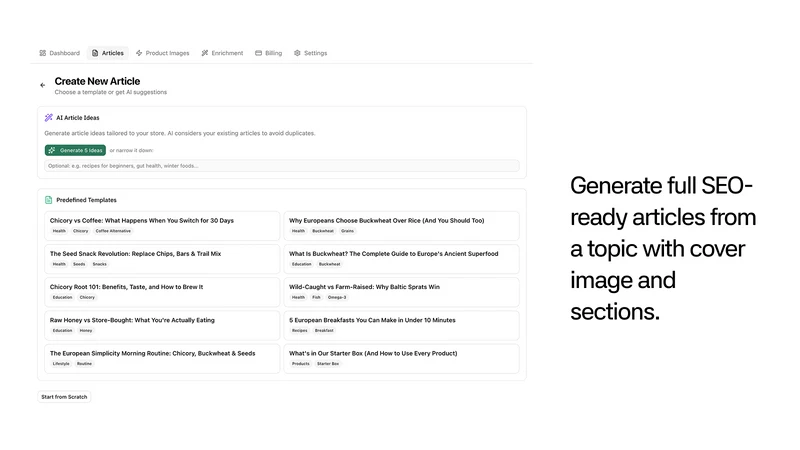Choose European Simplicity Morning Routine template
The width and height of the screenshot is (800, 450).
(x=162, y=358)
